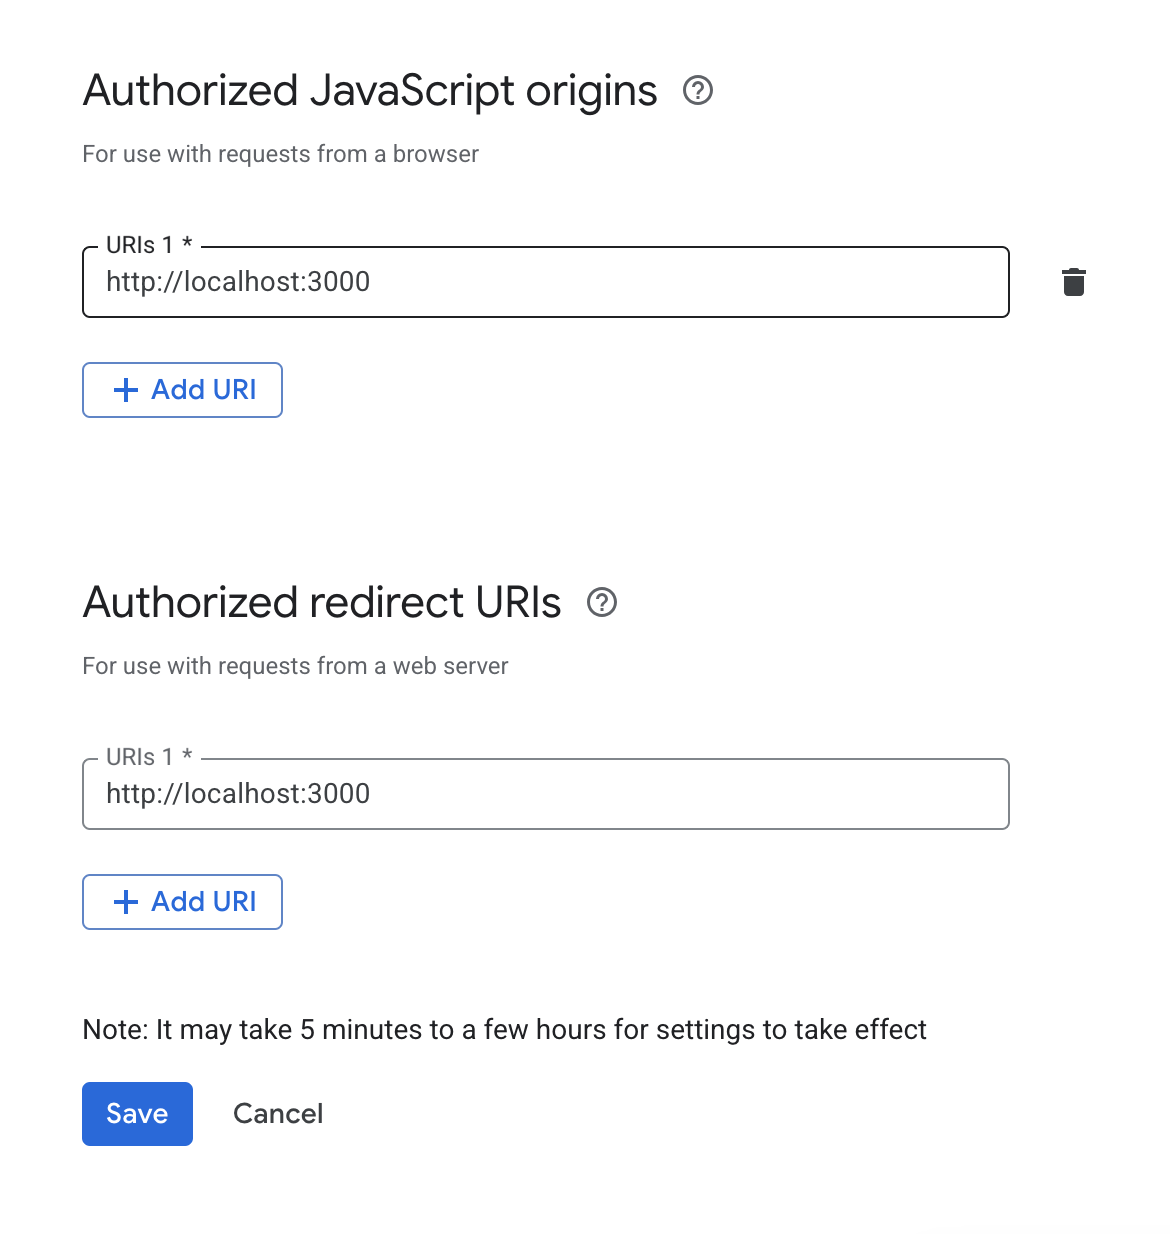This screenshot has width=1170, height=1234.
Task: Click 'For use with requests from a browser' text
Action: pyautogui.click(x=280, y=154)
